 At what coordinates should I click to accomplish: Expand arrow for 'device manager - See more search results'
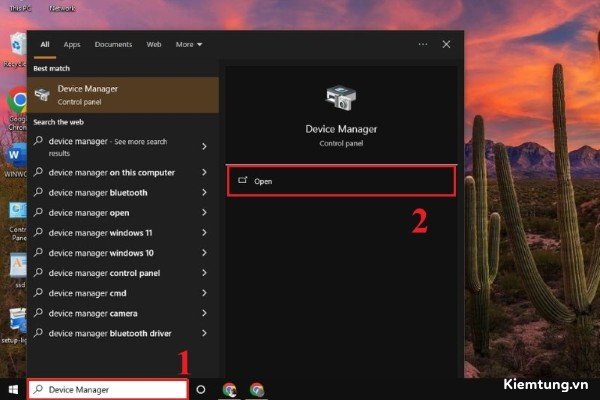pyautogui.click(x=204, y=147)
